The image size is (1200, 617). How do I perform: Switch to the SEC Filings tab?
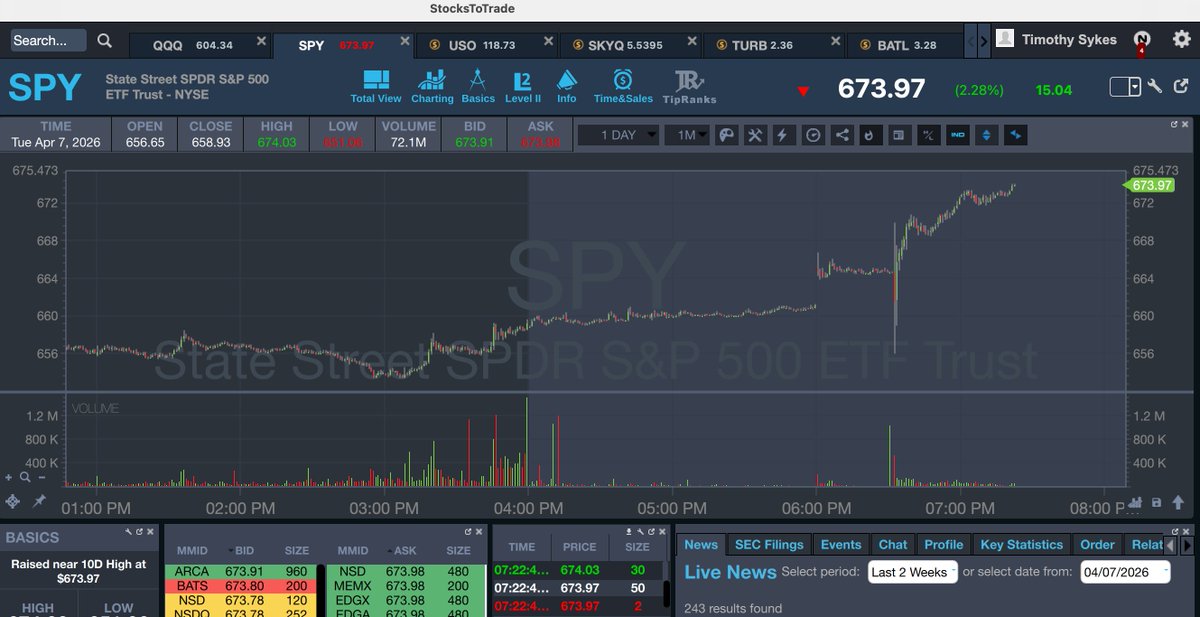pos(768,544)
